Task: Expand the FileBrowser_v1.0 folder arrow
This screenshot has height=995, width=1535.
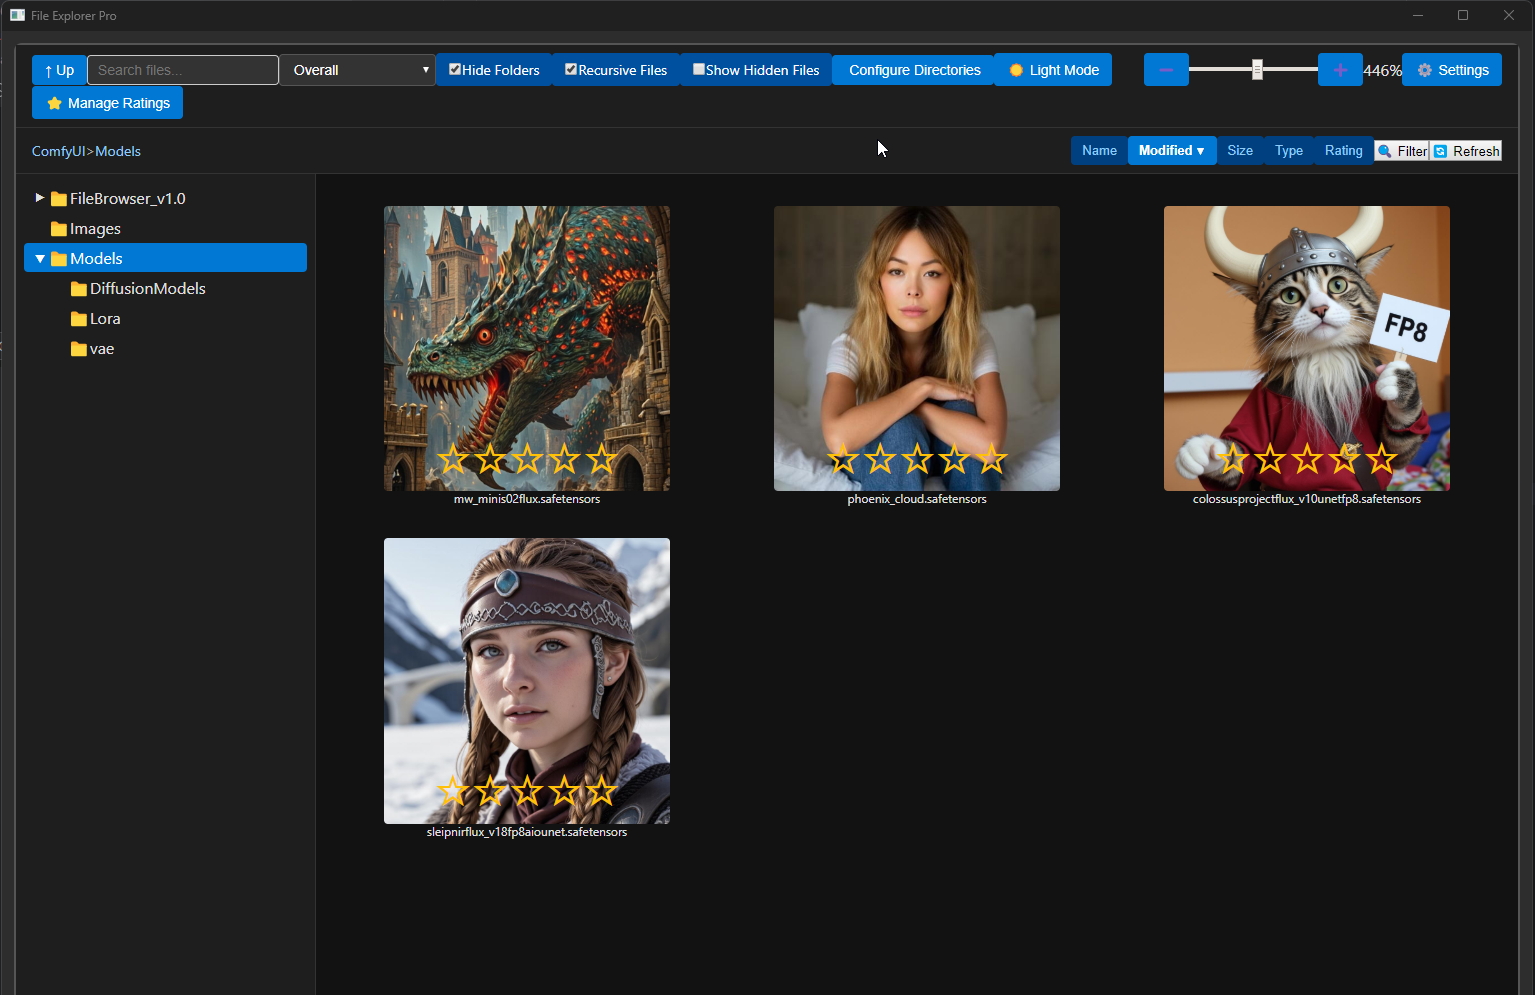Action: [40, 198]
